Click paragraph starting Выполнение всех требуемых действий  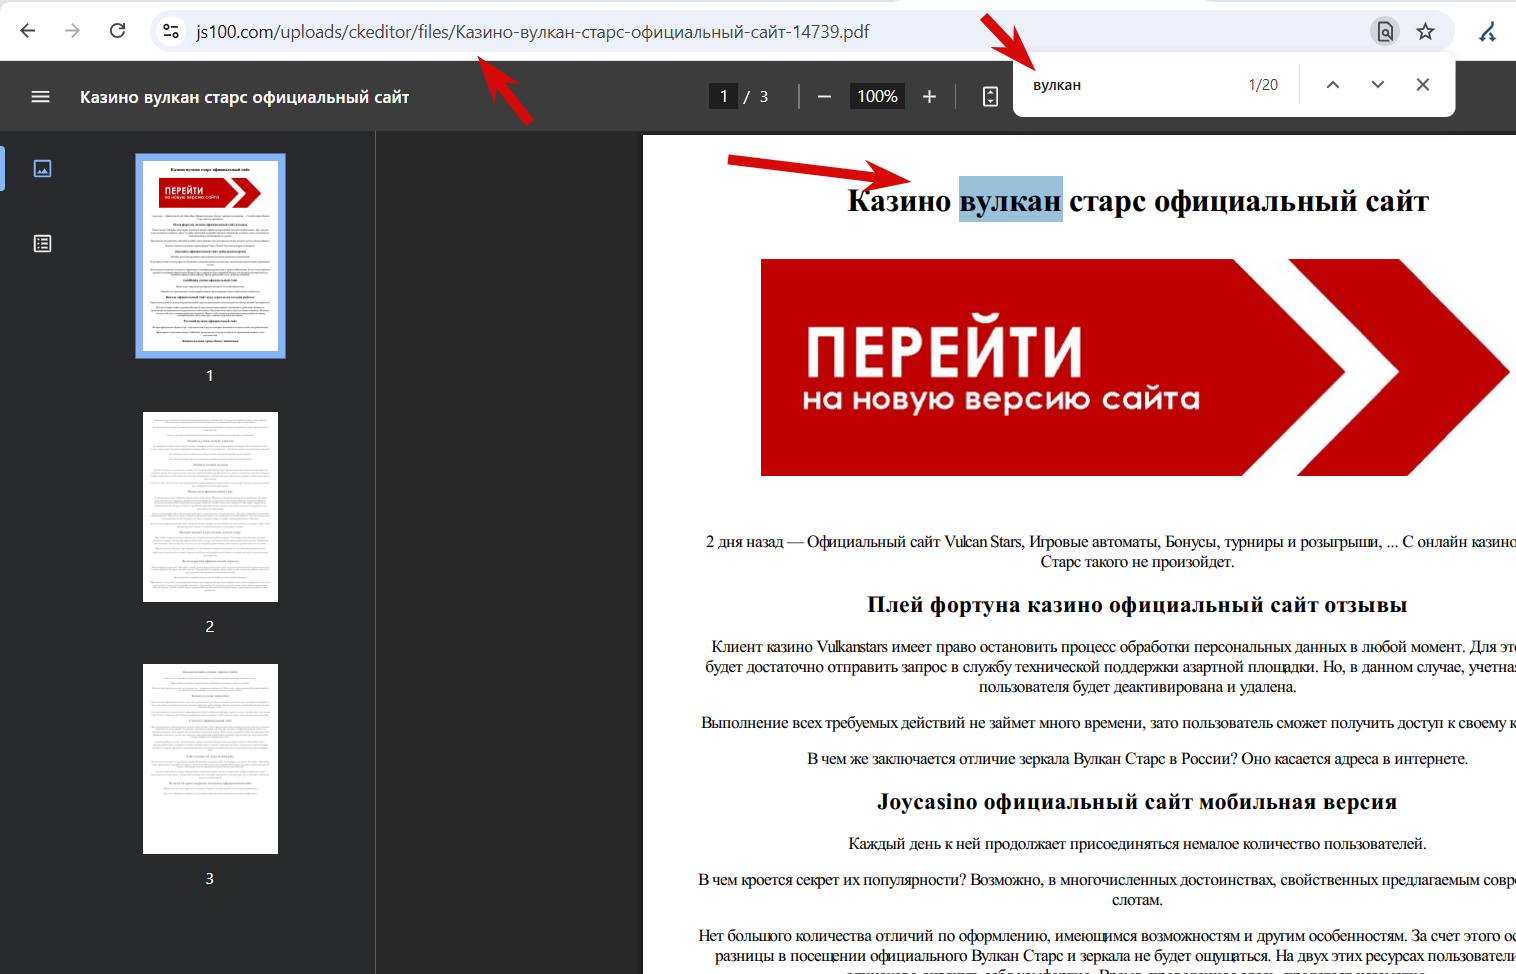click(1108, 722)
